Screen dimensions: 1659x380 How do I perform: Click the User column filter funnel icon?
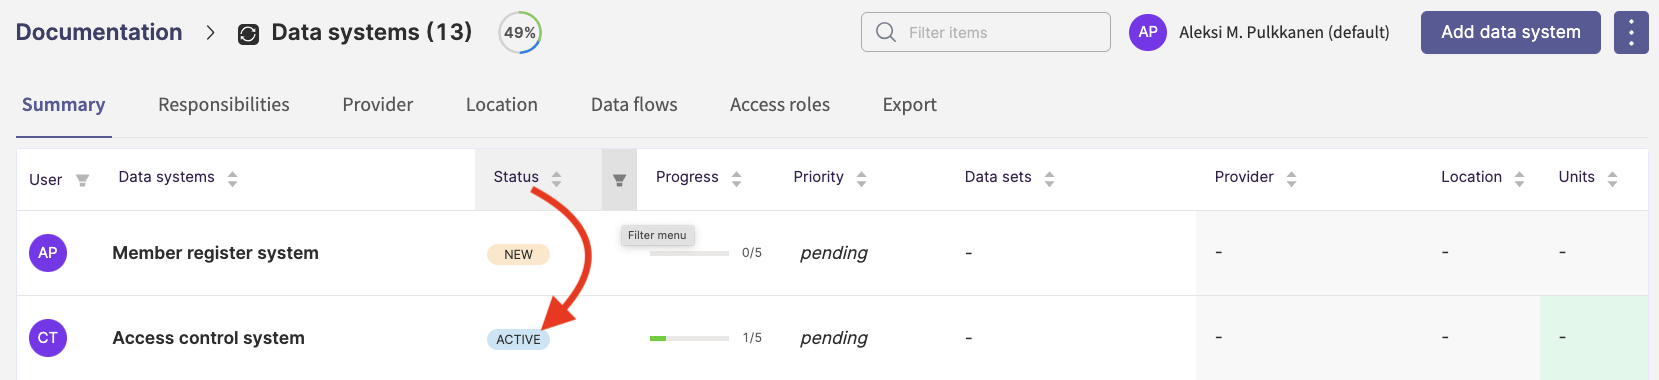(x=83, y=180)
